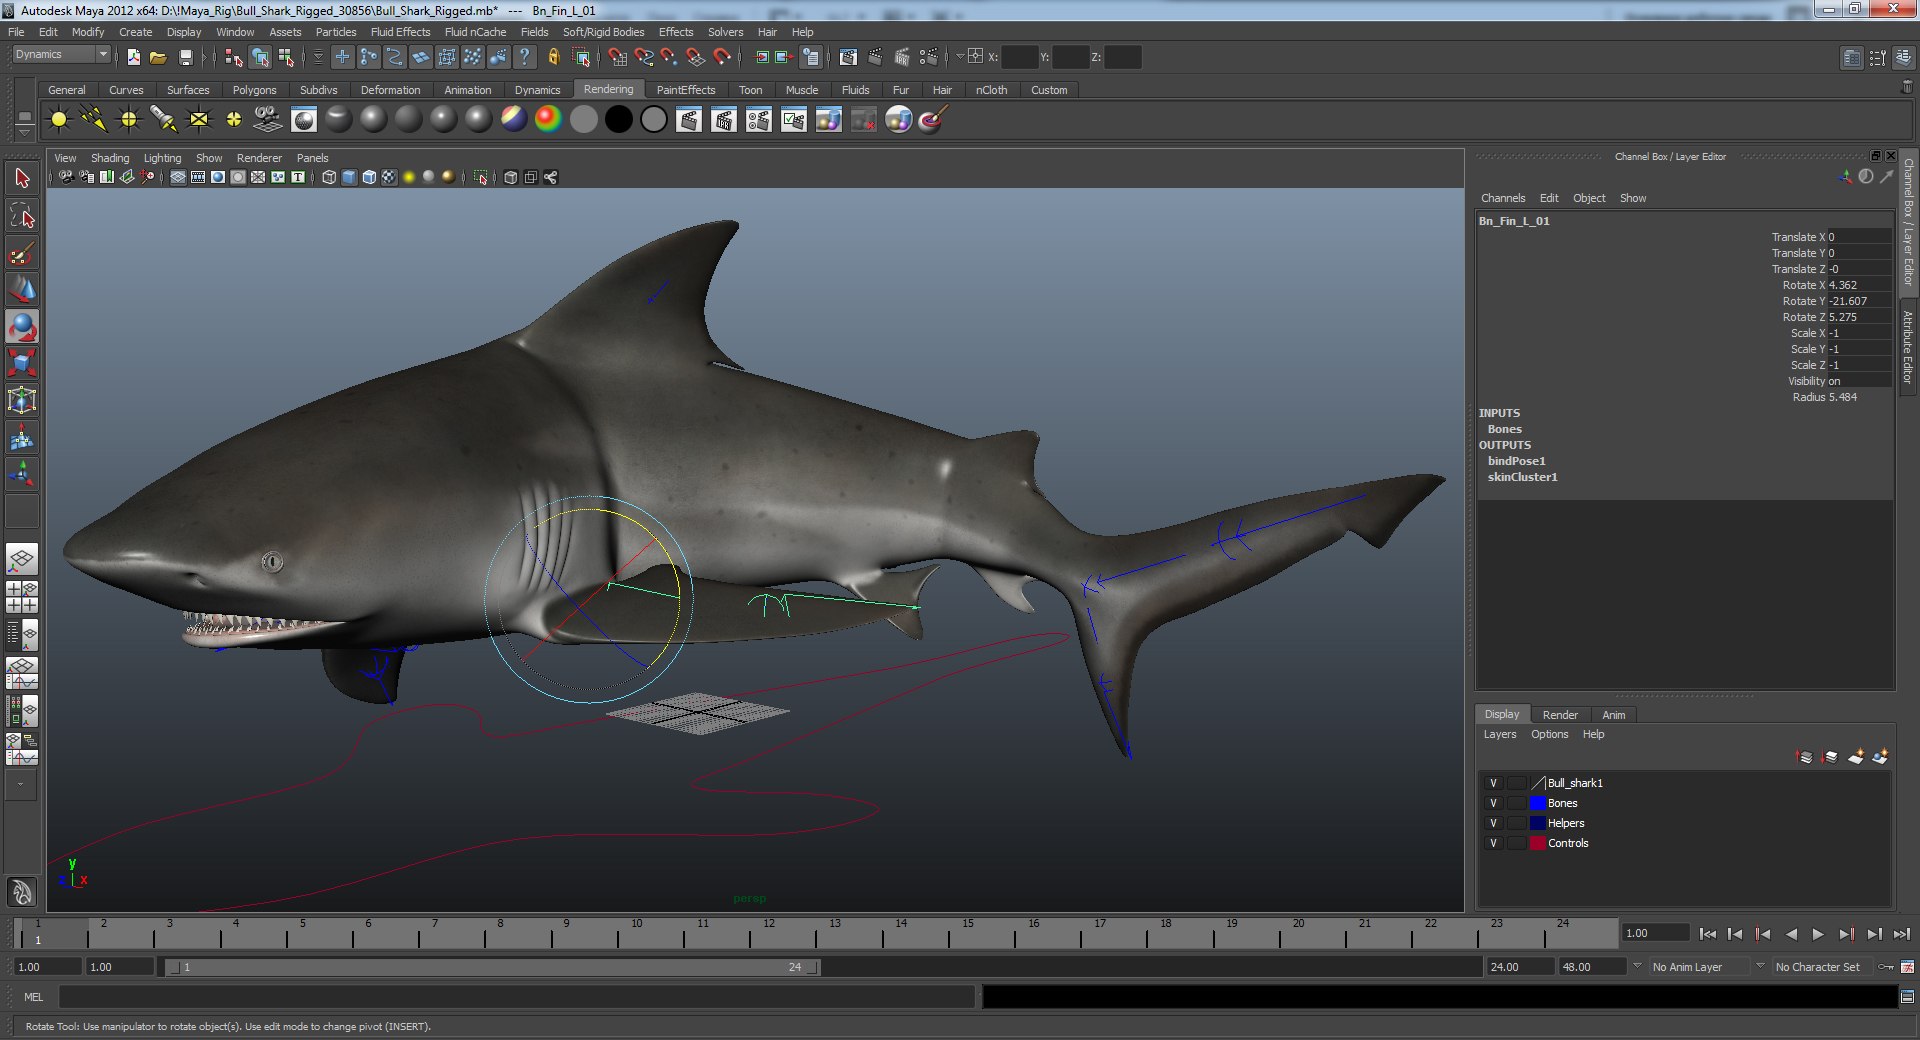
Task: Create an ambient light from the shelf
Action: tap(59, 120)
